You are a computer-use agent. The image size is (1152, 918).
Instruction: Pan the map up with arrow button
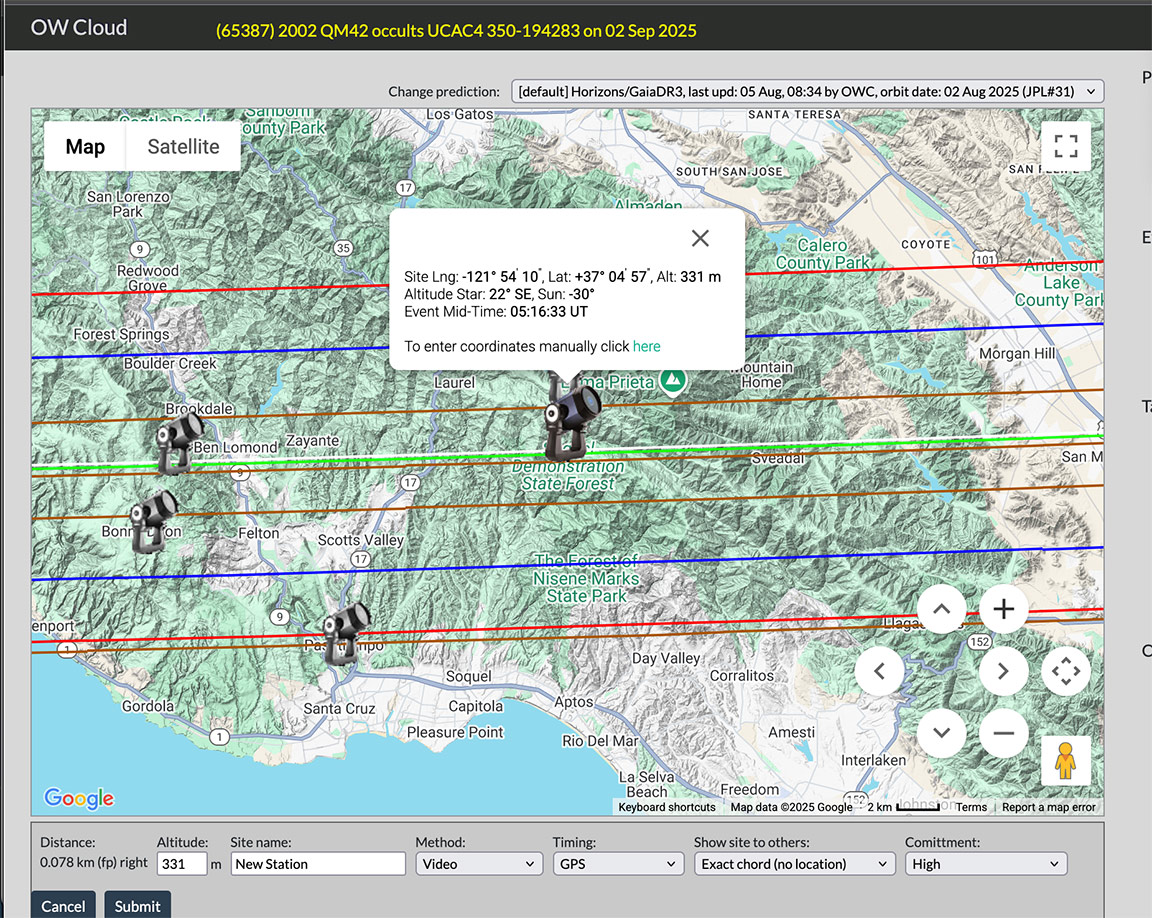coord(941,609)
